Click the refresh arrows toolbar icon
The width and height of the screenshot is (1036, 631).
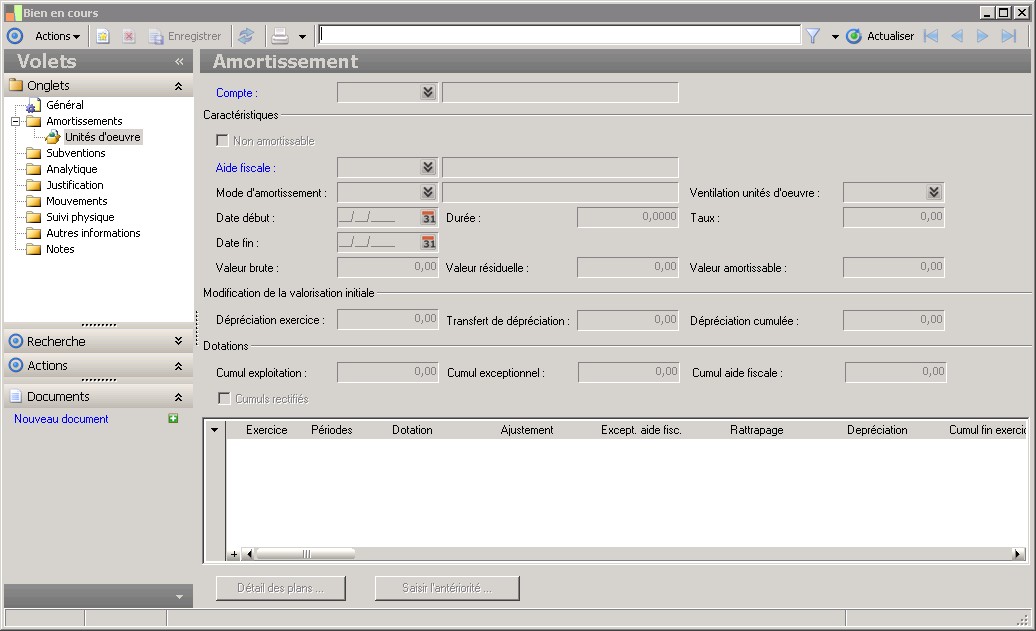(246, 36)
